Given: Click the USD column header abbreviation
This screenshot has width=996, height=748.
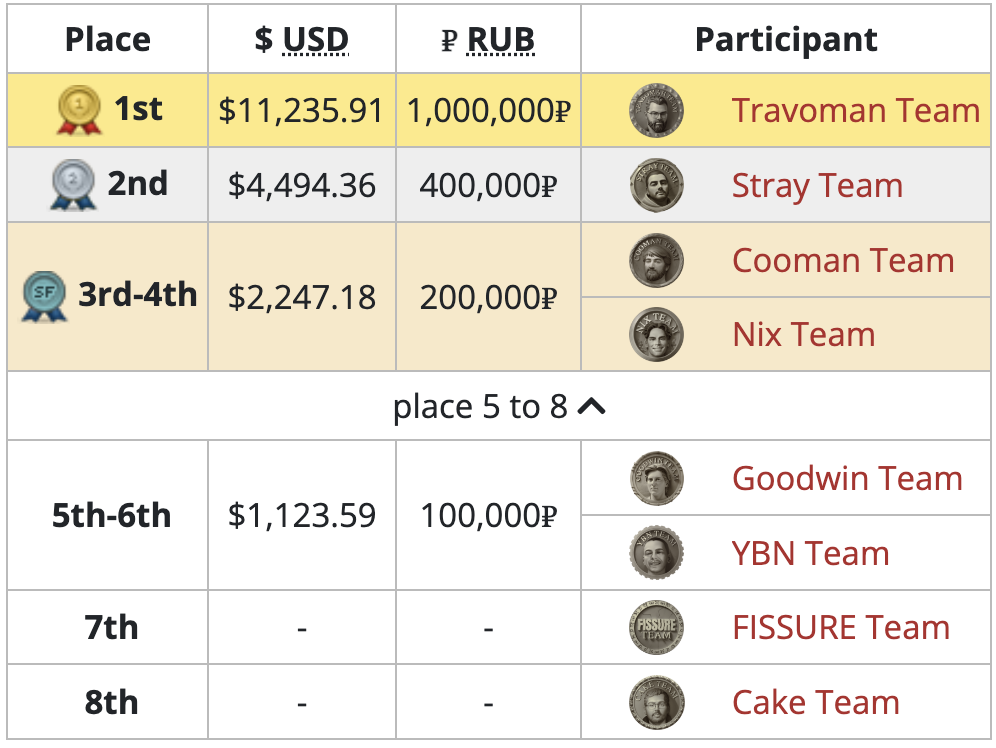Looking at the screenshot, I should pos(315,40).
